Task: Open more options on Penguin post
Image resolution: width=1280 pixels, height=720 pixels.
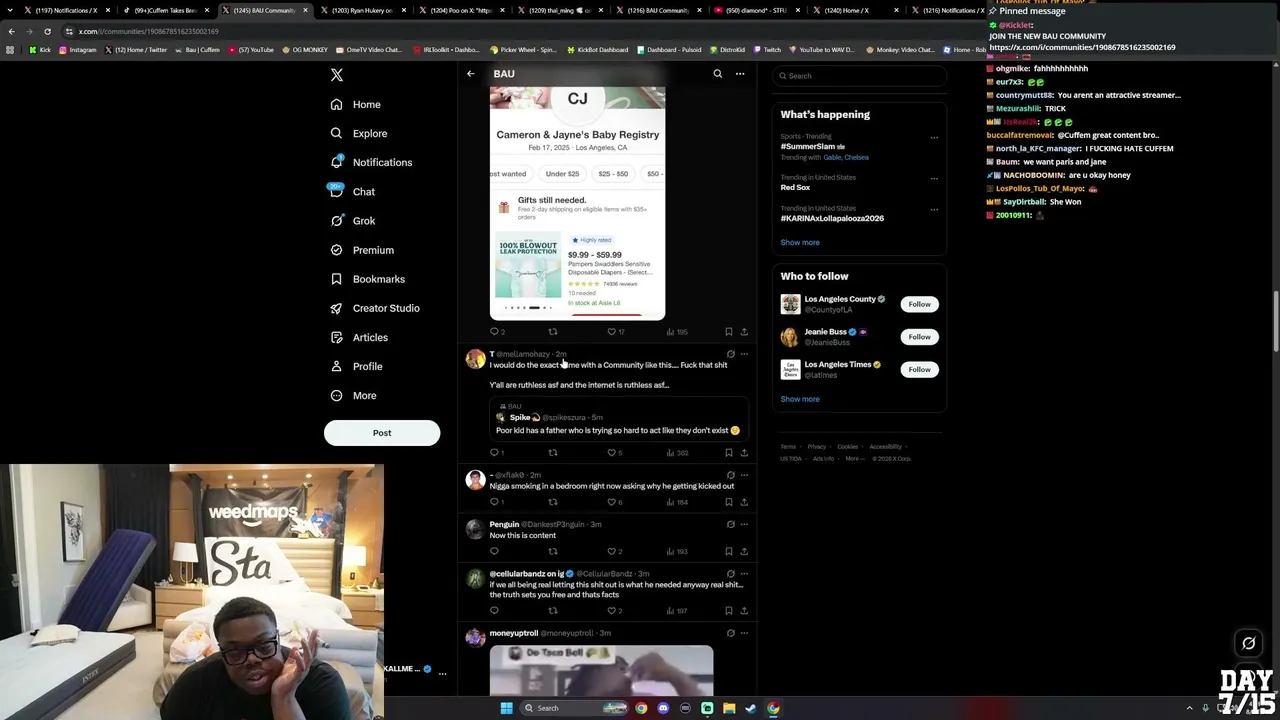Action: pyautogui.click(x=744, y=524)
